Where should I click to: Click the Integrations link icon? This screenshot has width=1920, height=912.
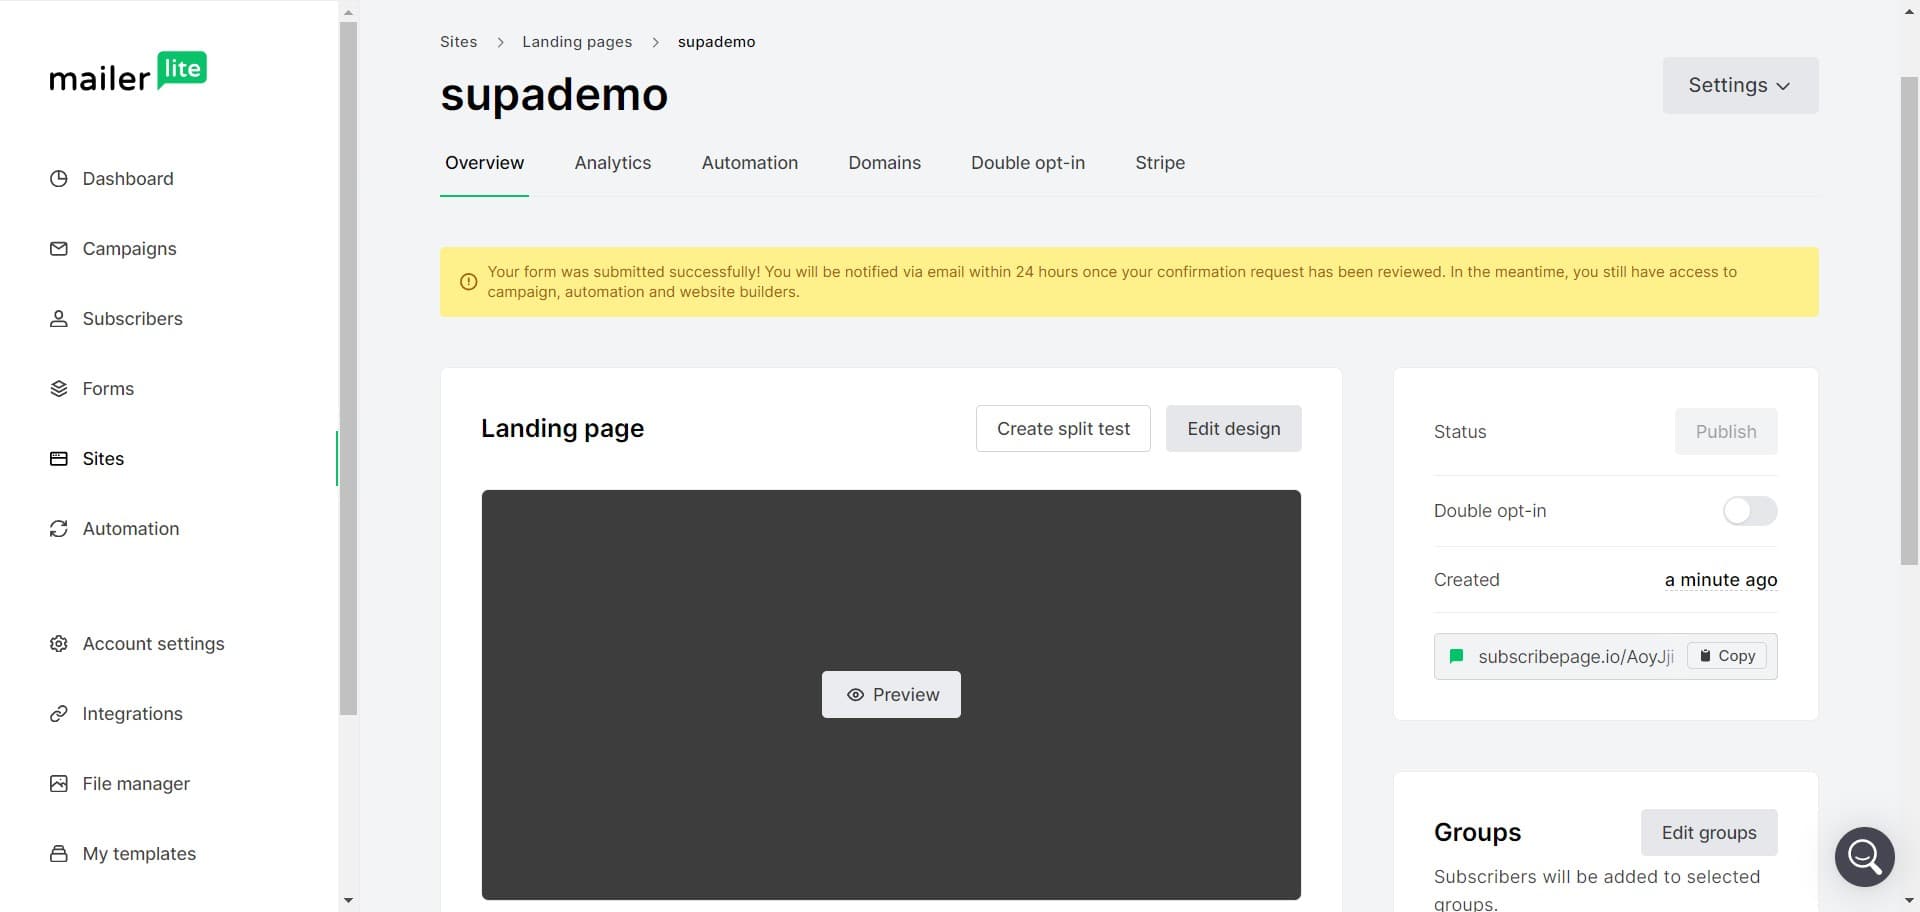click(x=59, y=714)
